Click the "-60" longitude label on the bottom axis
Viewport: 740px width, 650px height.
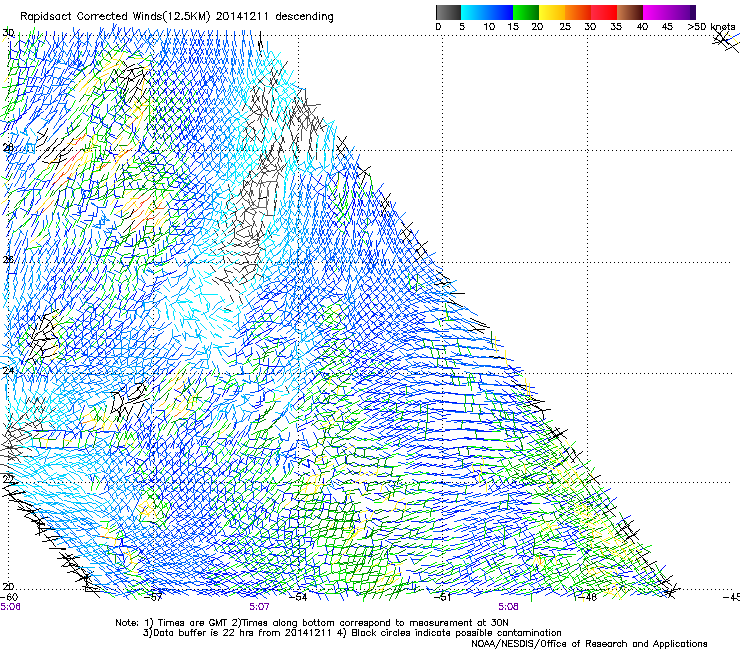click(9, 597)
